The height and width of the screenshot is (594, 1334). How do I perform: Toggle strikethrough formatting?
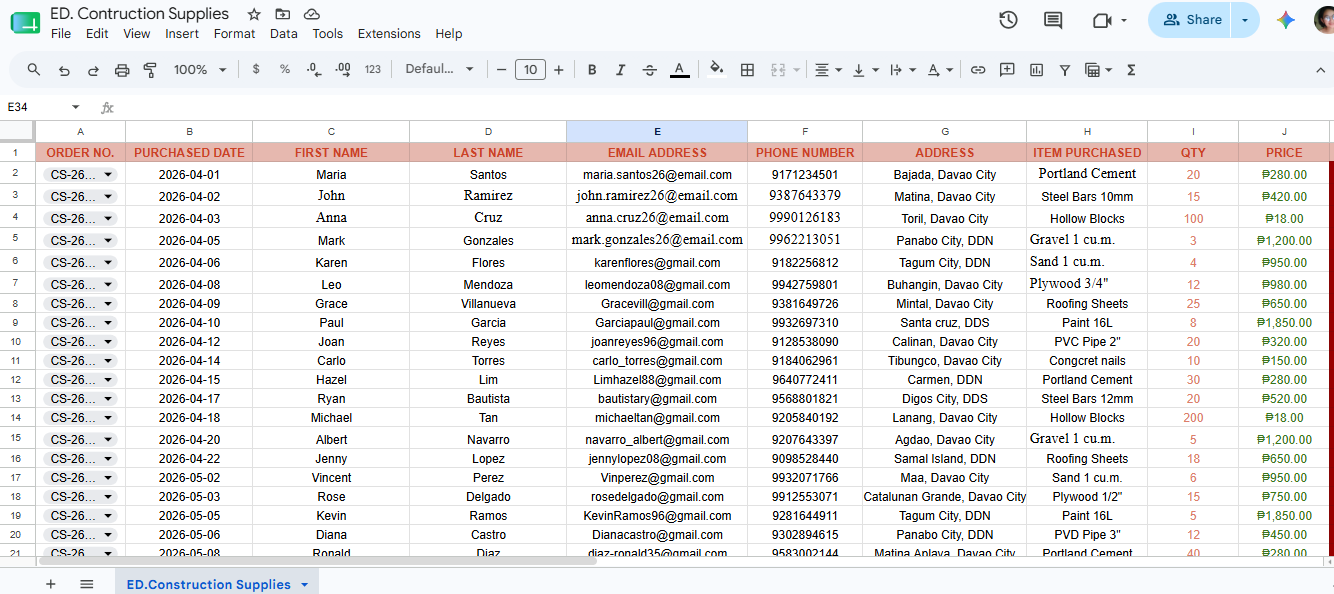coord(649,70)
